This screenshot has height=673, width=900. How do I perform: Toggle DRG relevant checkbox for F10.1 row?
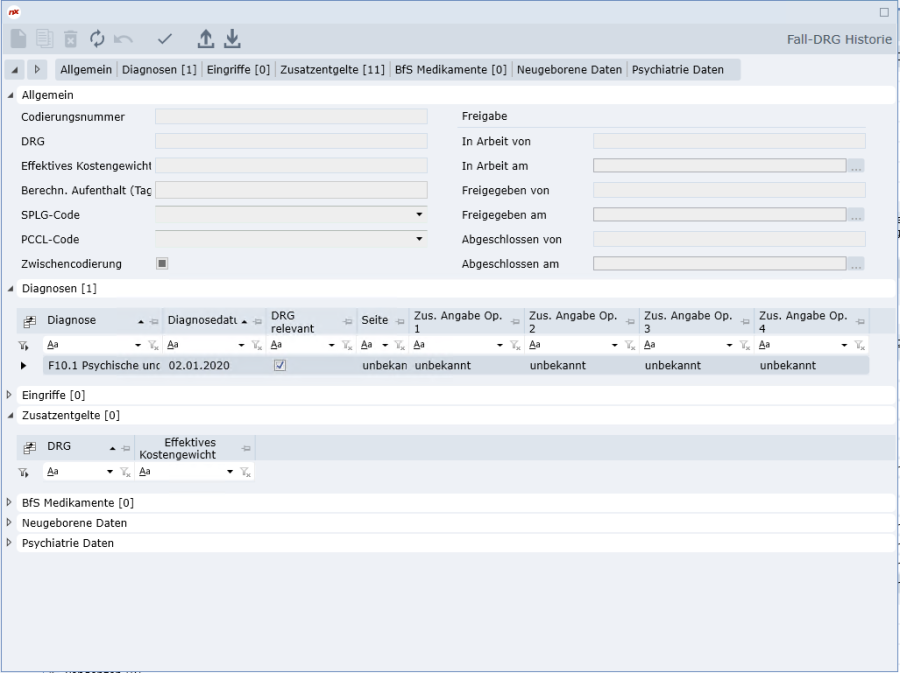(280, 366)
